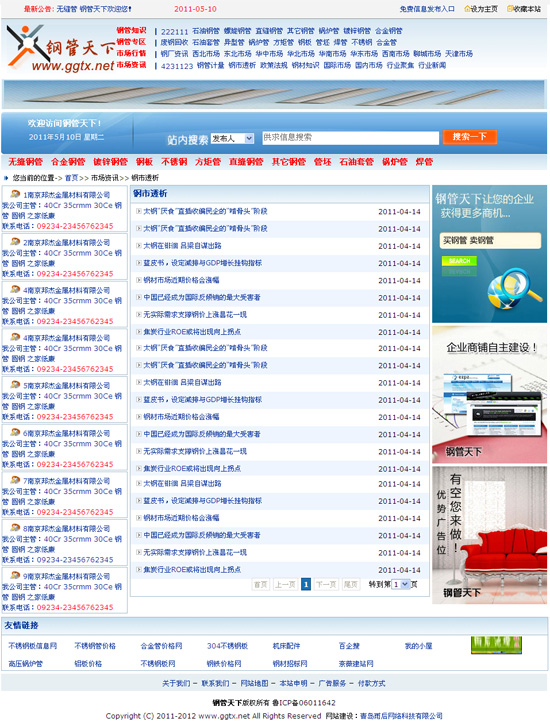Open the 转到第 page number dropdown
Image resolution: width=550 pixels, height=726 pixels.
point(400,584)
